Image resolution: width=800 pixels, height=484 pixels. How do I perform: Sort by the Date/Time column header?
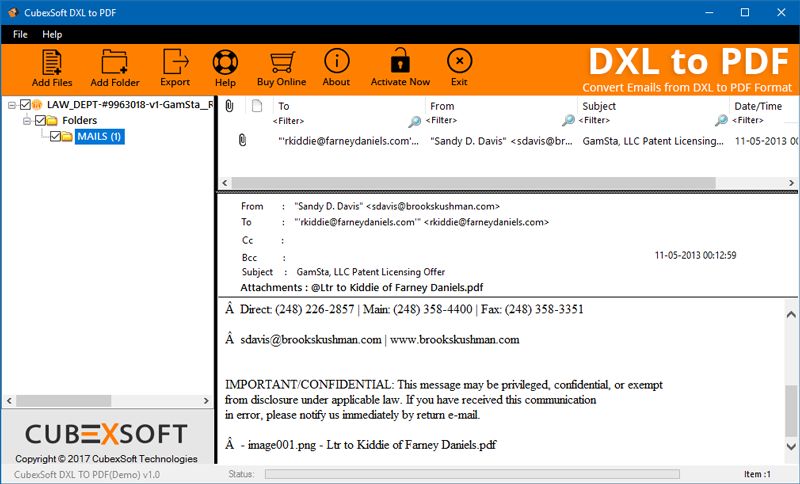(758, 106)
